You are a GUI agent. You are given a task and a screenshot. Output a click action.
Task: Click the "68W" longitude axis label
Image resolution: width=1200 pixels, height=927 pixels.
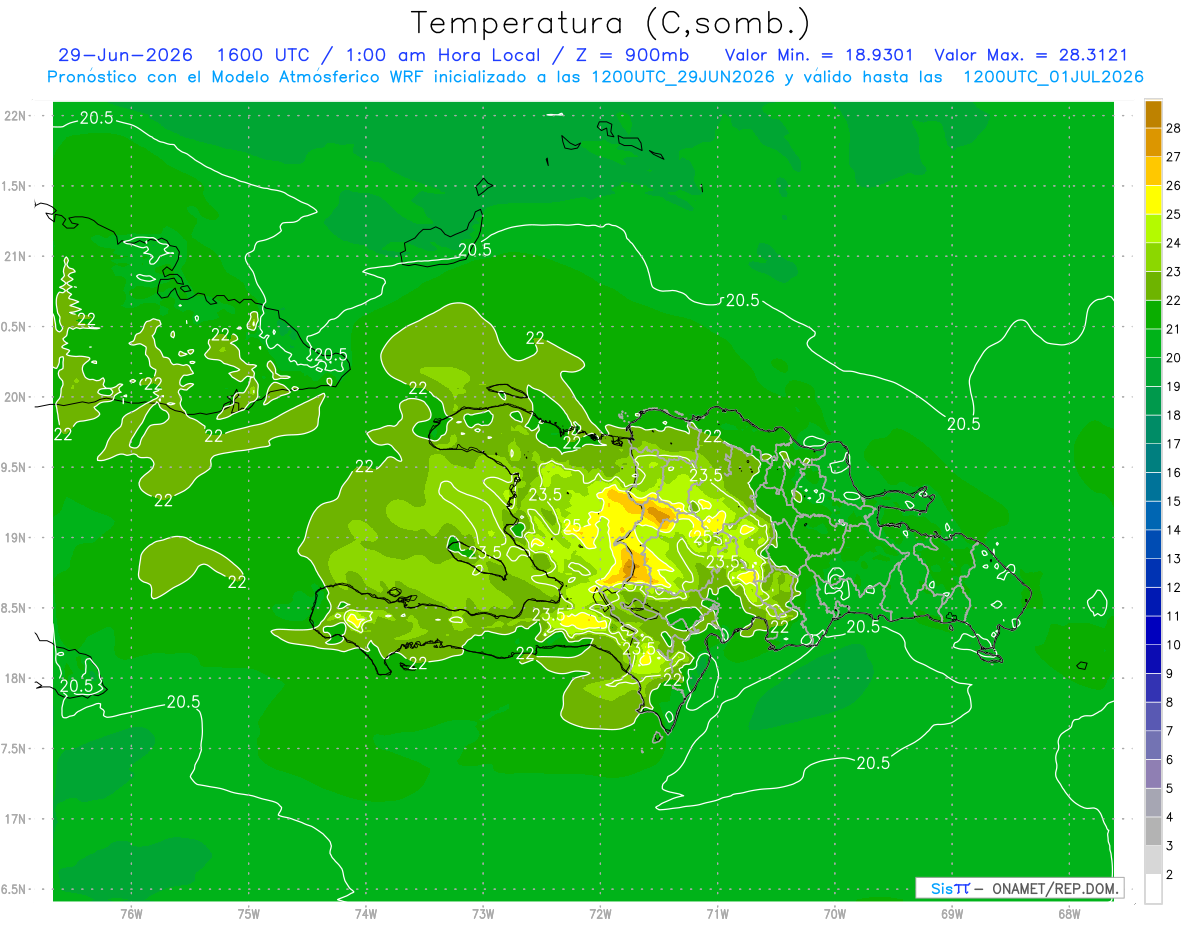point(1069,913)
